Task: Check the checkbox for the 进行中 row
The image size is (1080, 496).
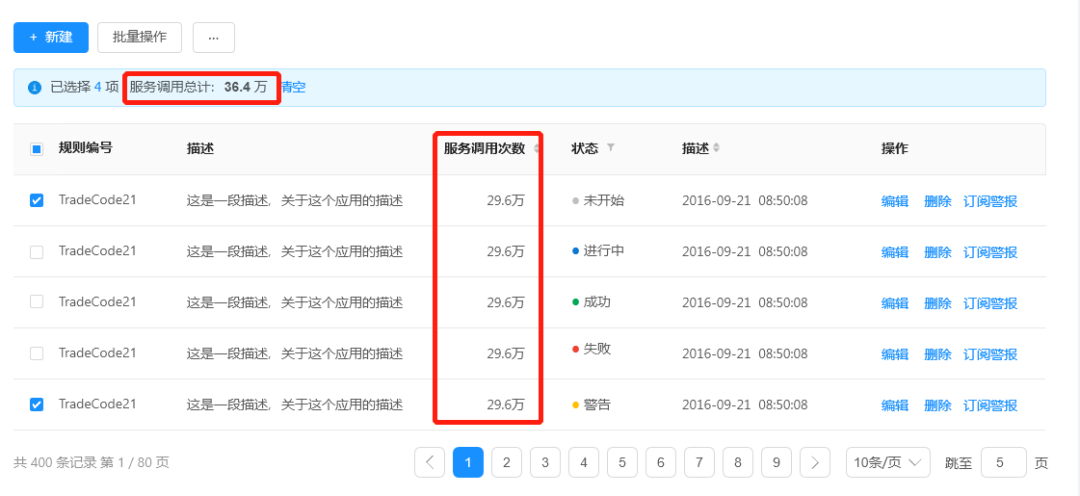Action: pos(37,252)
